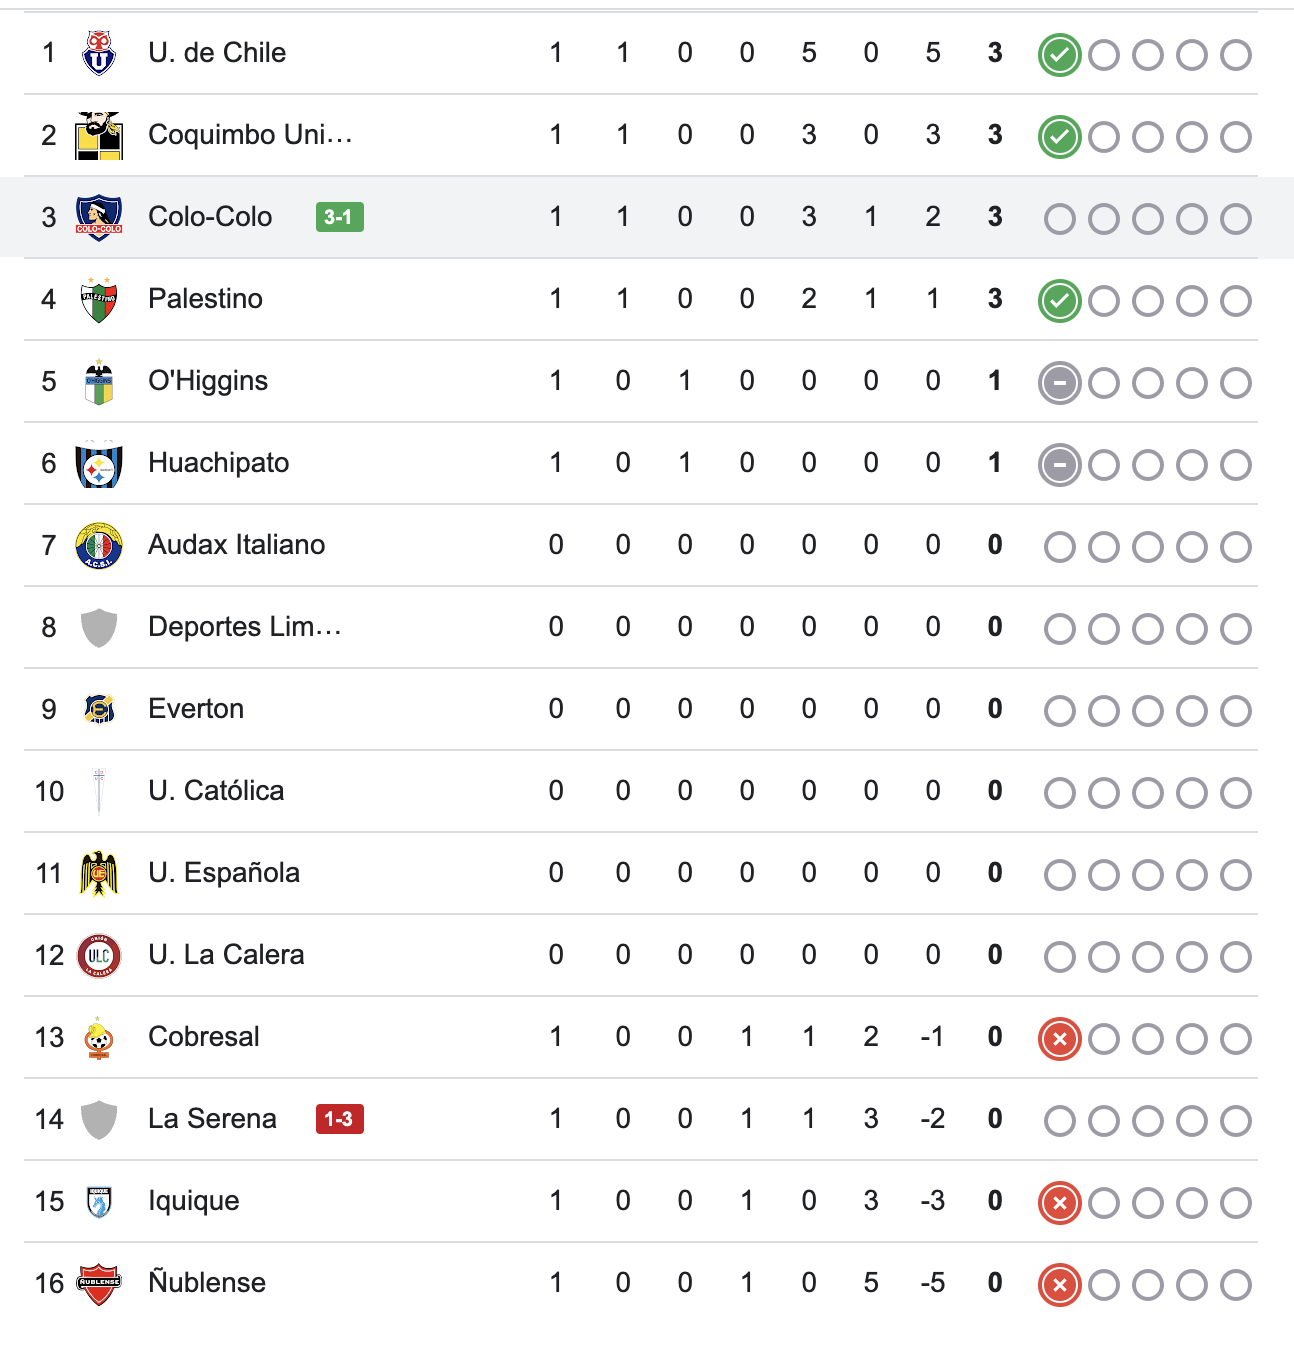Viewport: 1294px width, 1360px height.
Task: Select the Deportes Limache team name
Action: 245,627
